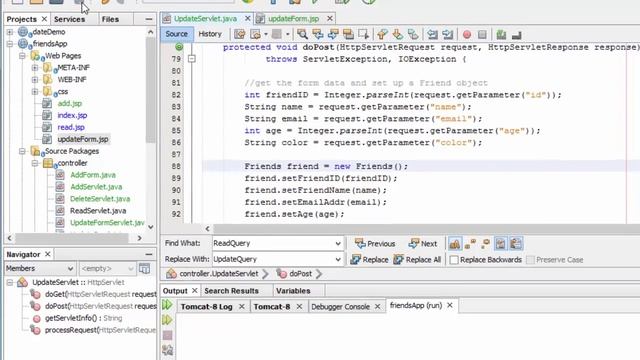Toggle Rectangular Selection in editor toolbar
Viewport: 640px width, 360px height.
click(x=363, y=34)
